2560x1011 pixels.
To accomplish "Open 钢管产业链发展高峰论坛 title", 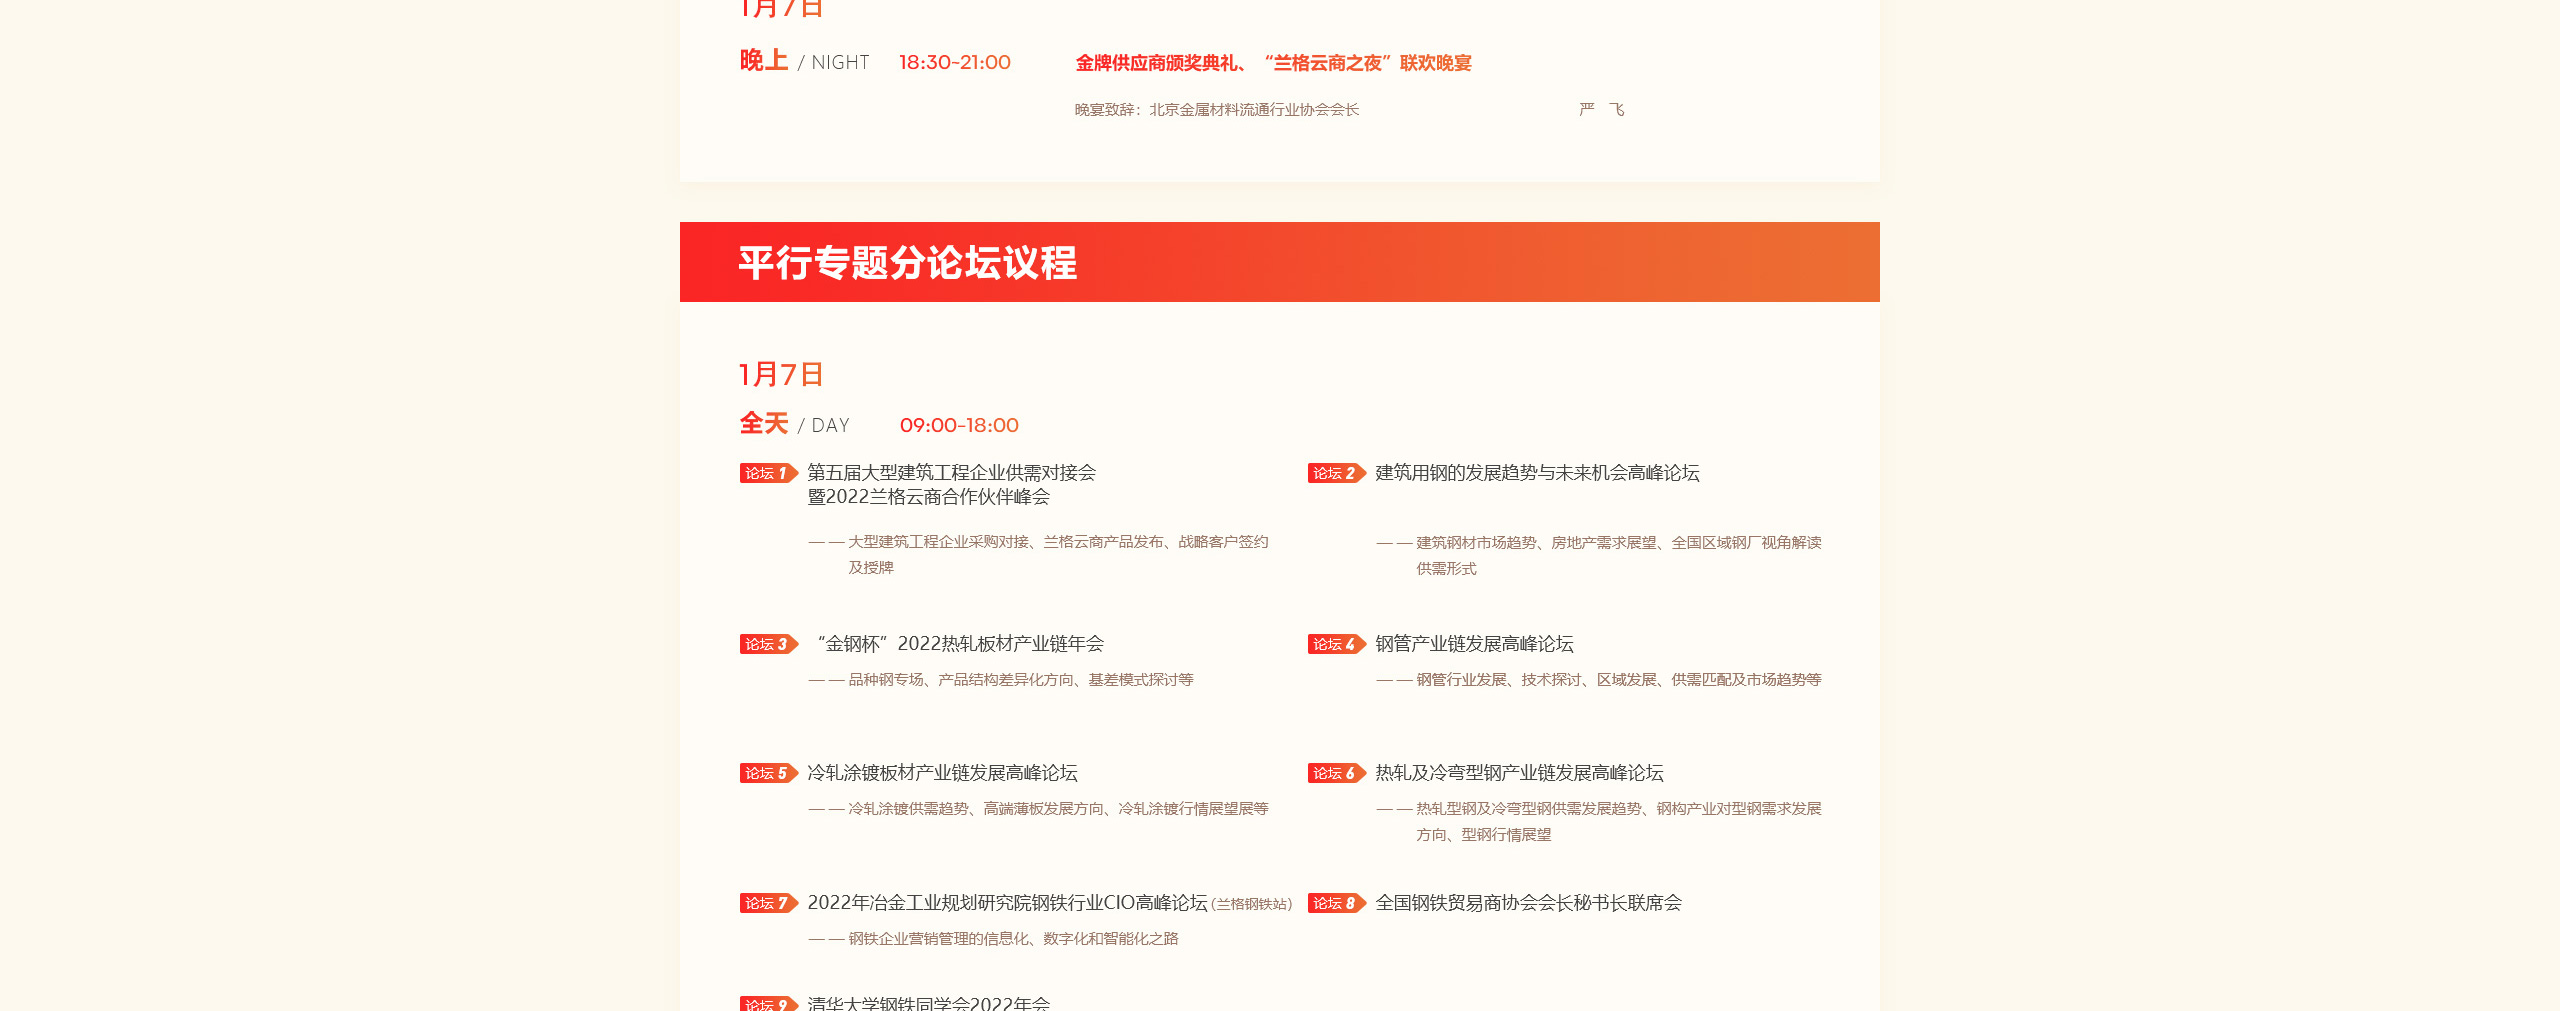I will (1474, 644).
